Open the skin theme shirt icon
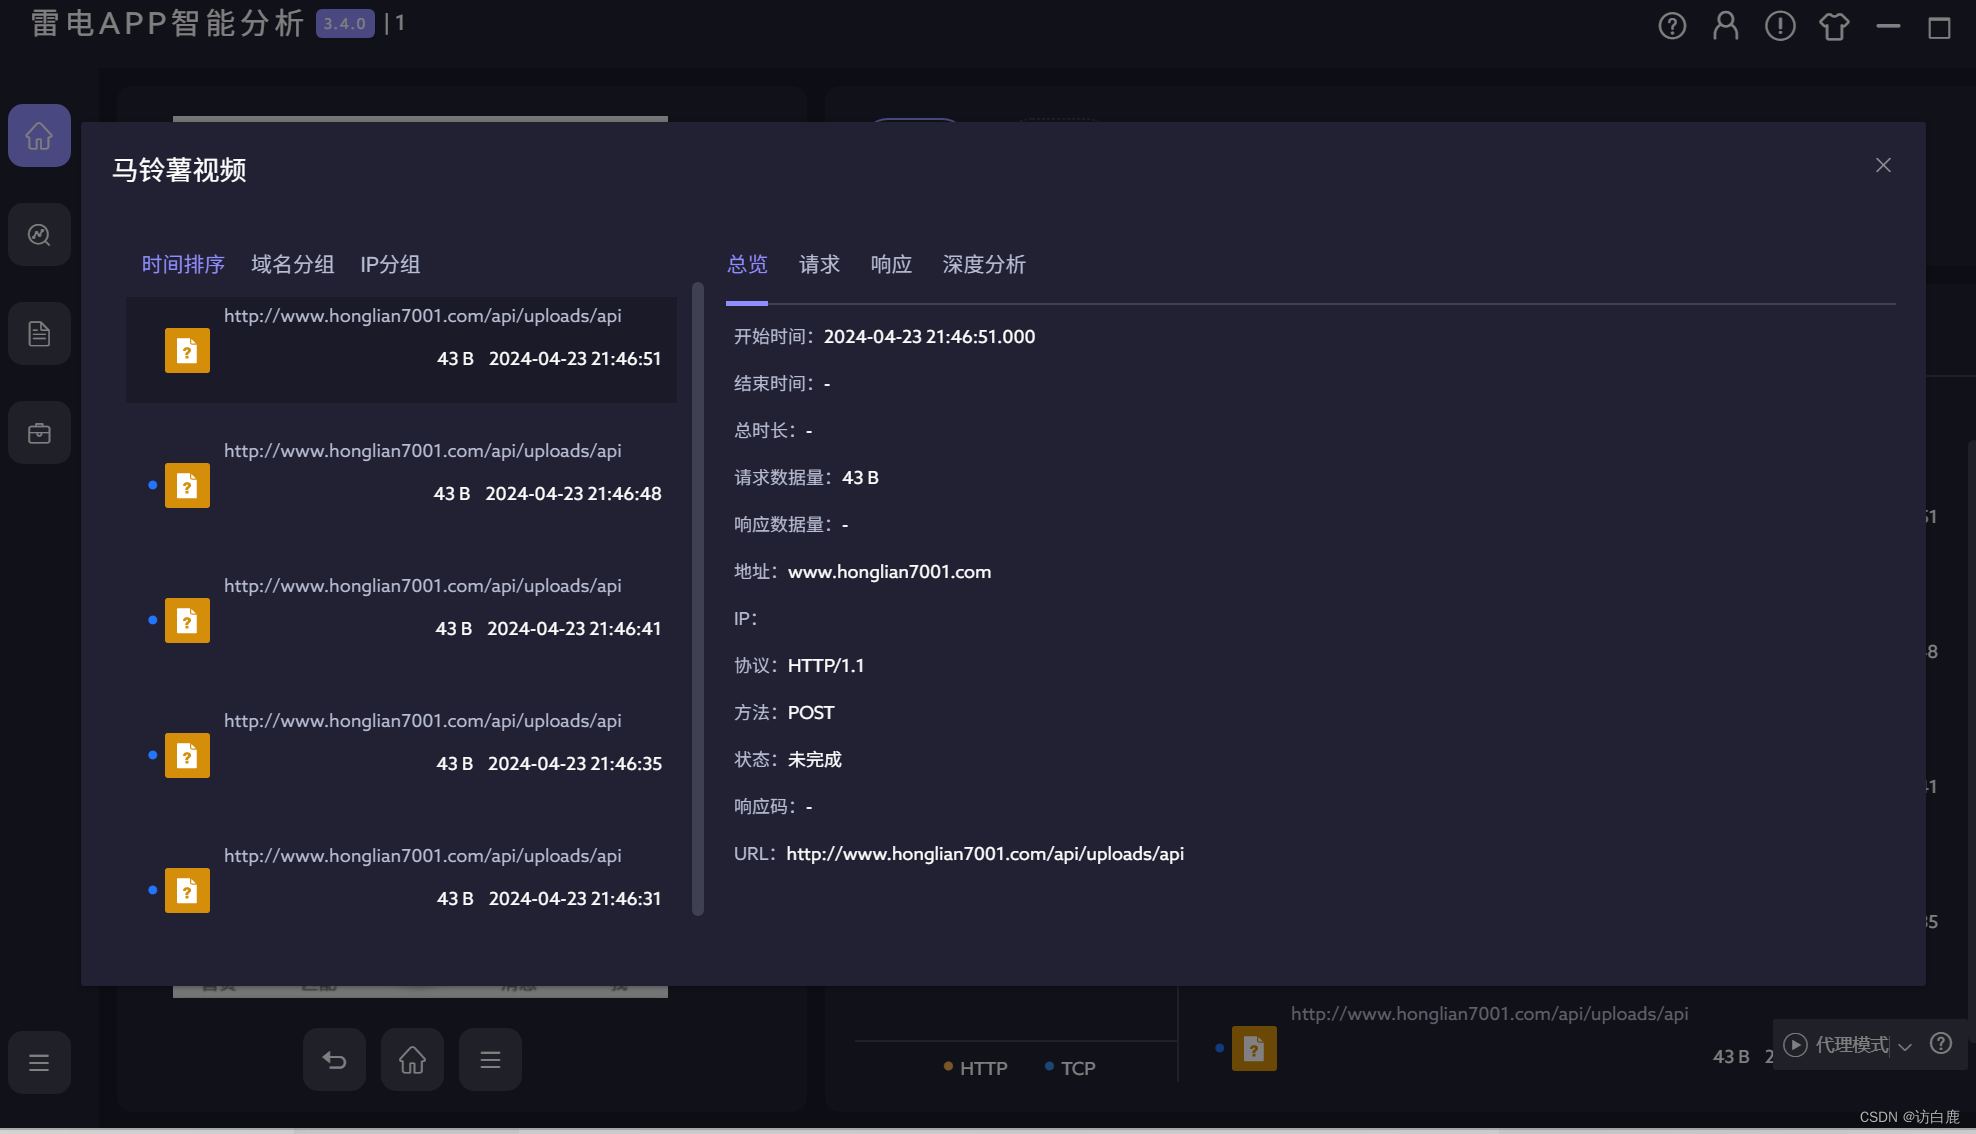This screenshot has width=1976, height=1134. (x=1834, y=26)
